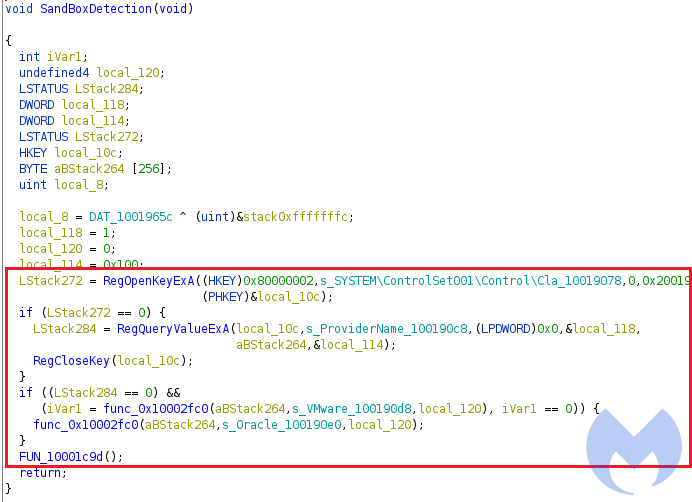This screenshot has width=692, height=502.
Task: Select the 'DWORD local_114;' declaration
Action: (x=74, y=121)
